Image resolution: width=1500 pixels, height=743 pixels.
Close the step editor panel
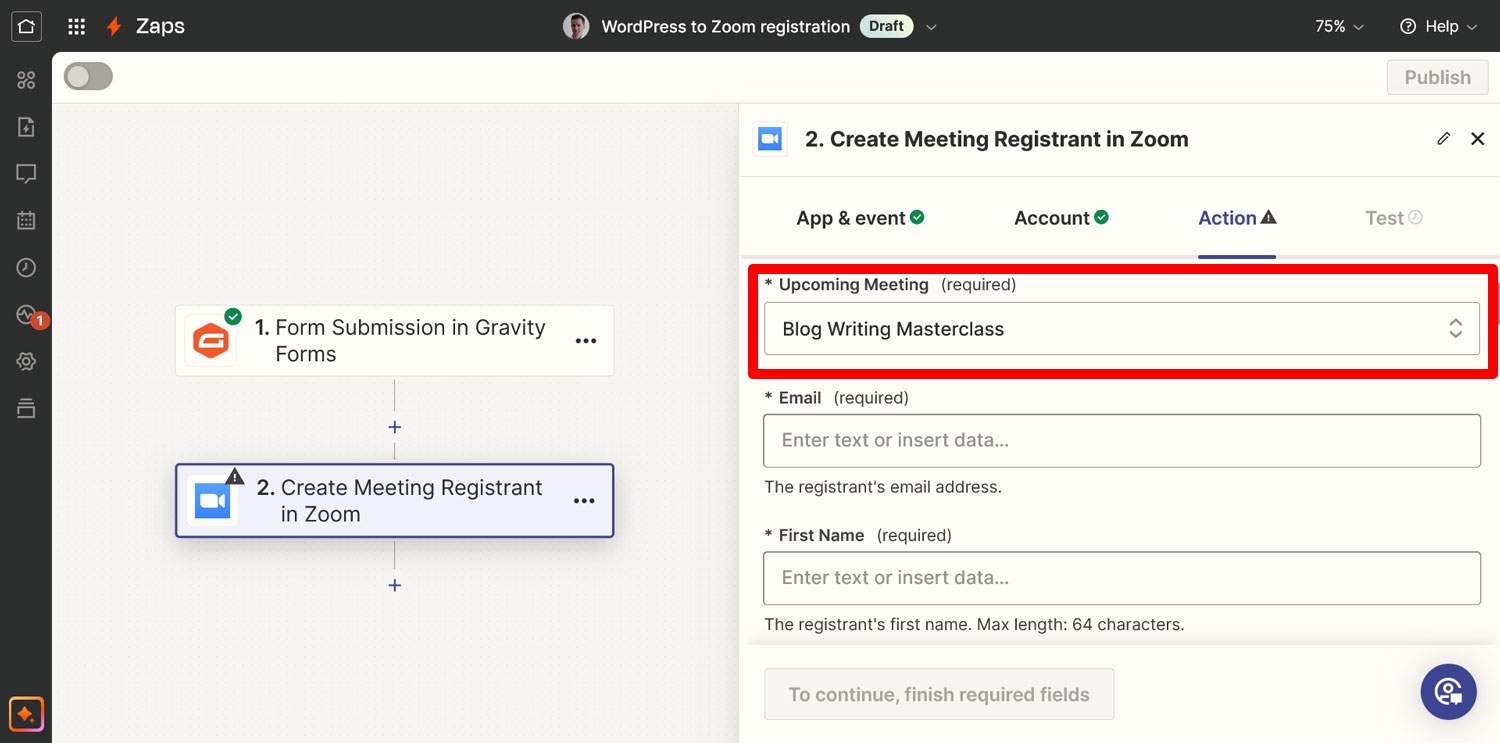pos(1477,139)
